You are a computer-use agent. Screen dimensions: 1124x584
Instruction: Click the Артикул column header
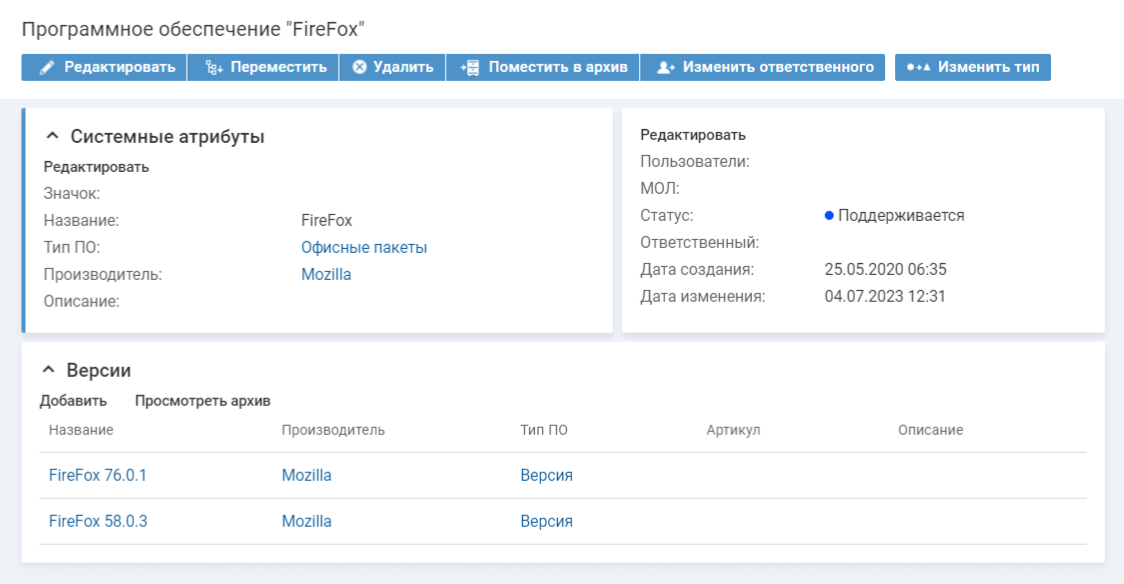(x=733, y=430)
